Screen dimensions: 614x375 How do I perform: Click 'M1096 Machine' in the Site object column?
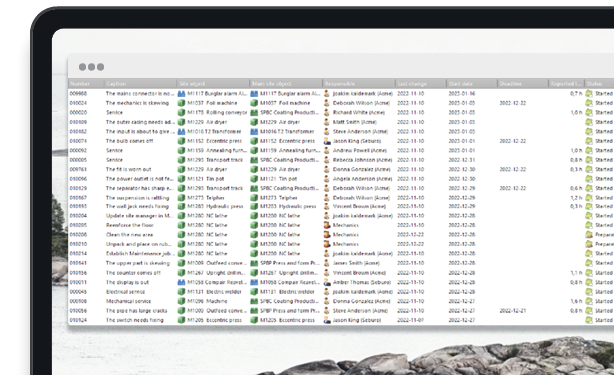pos(207,301)
